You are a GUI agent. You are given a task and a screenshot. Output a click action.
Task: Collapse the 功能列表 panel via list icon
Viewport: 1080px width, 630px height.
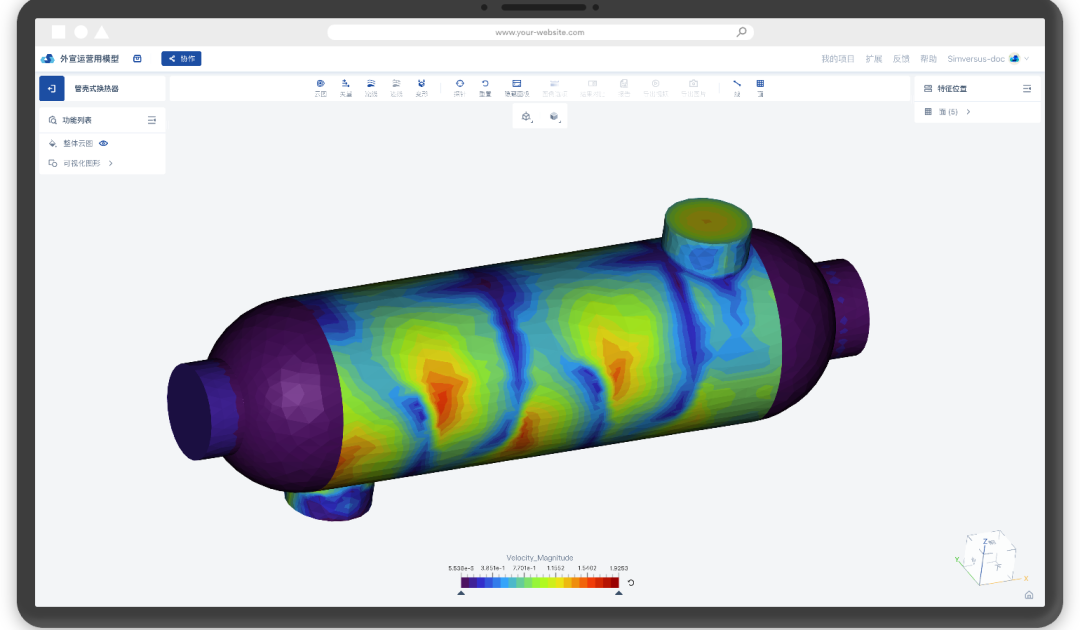pyautogui.click(x=152, y=120)
